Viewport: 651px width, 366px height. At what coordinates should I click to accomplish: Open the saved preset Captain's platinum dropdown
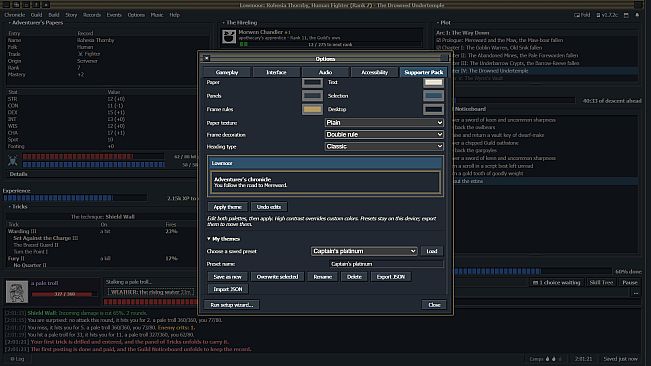coord(364,251)
